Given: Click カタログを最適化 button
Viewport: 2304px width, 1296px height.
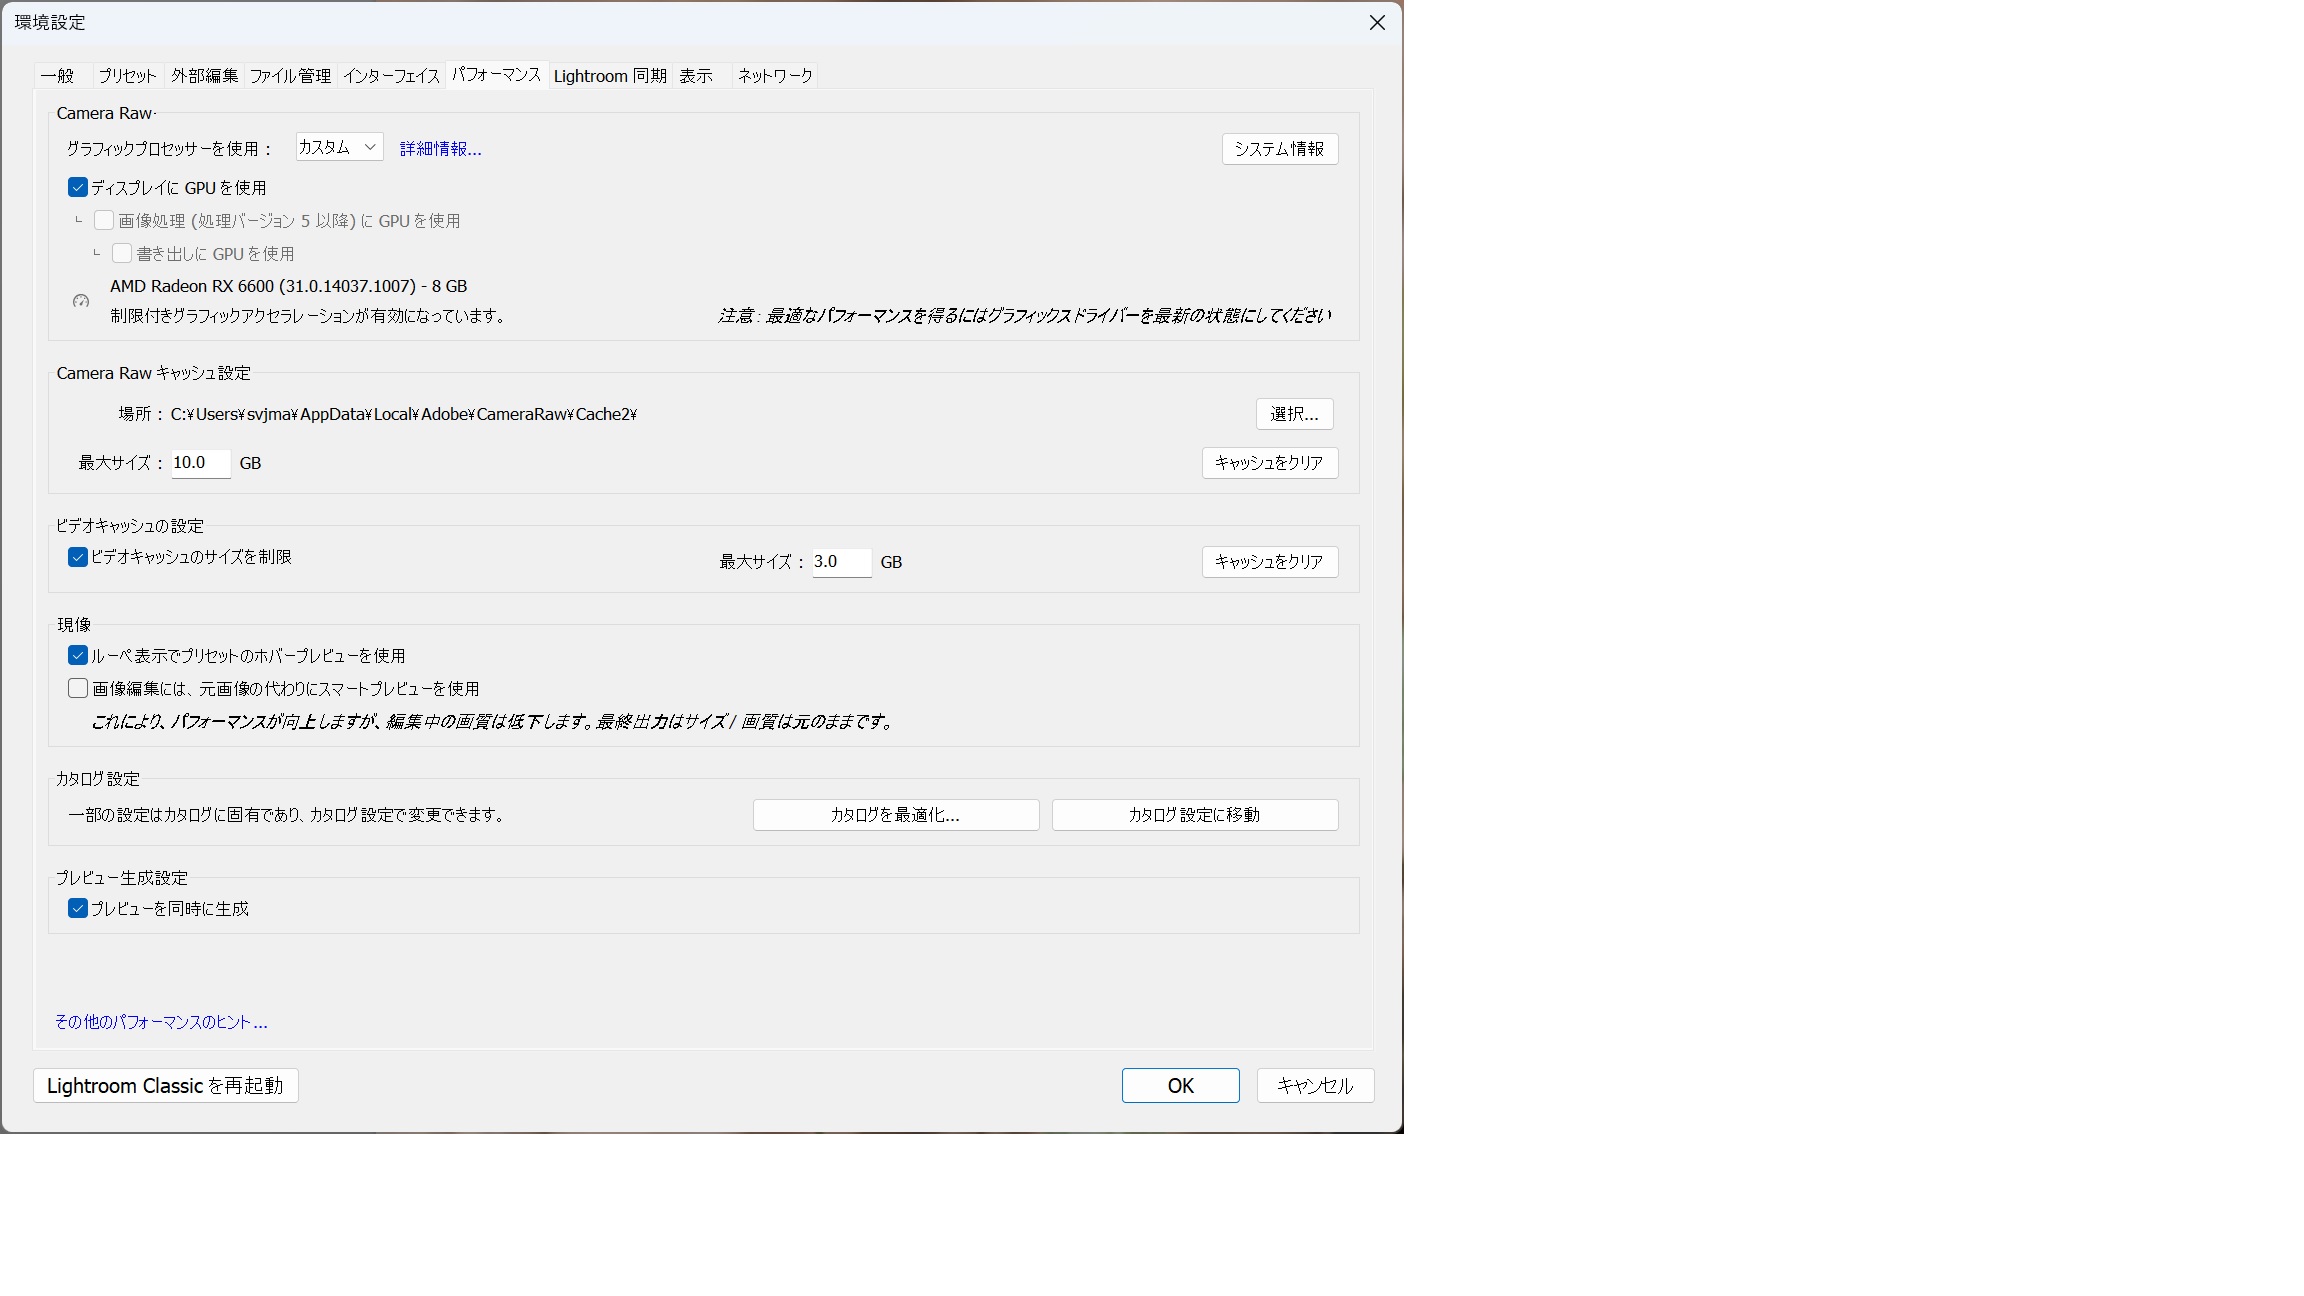Looking at the screenshot, I should [895, 815].
